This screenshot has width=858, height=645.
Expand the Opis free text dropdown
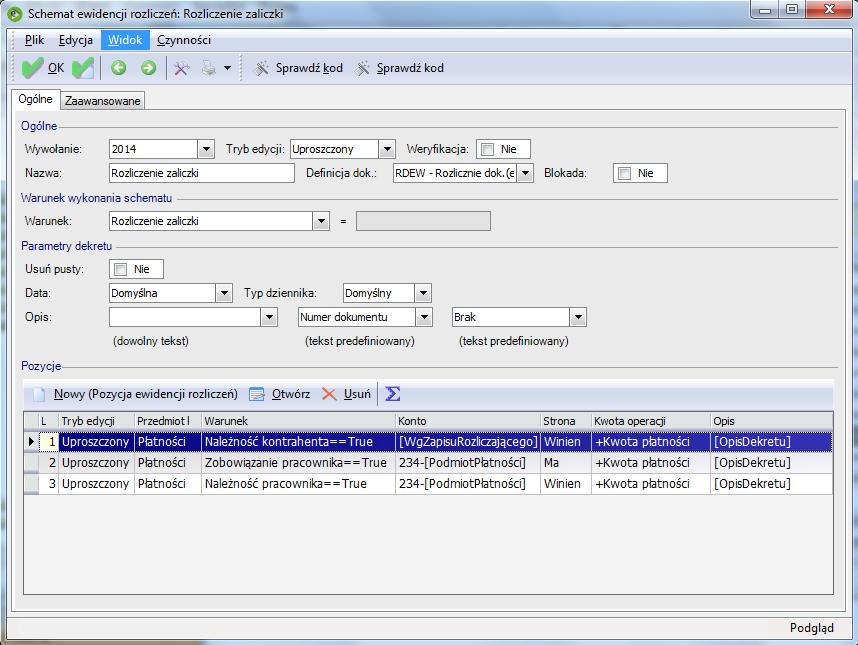[x=269, y=317]
